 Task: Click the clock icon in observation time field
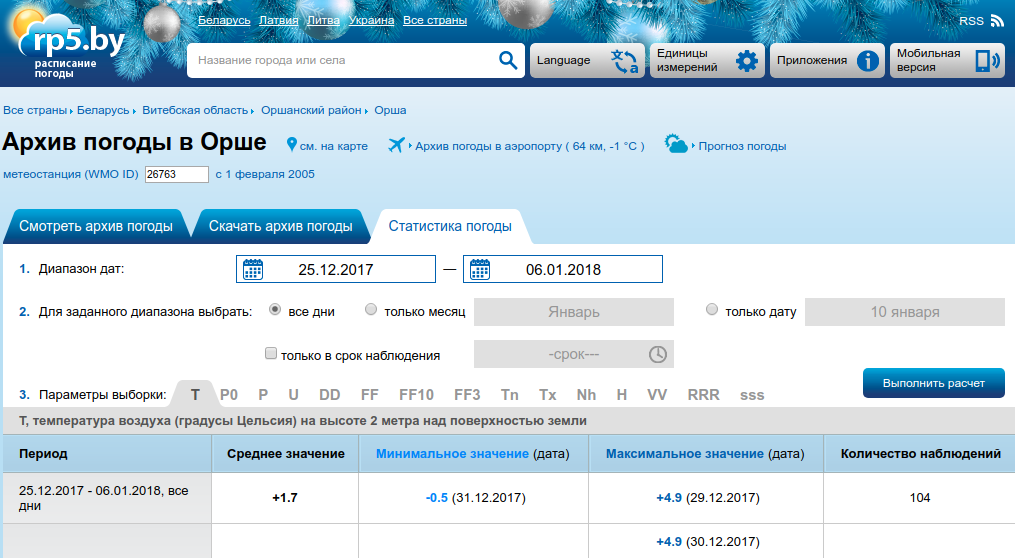(657, 354)
